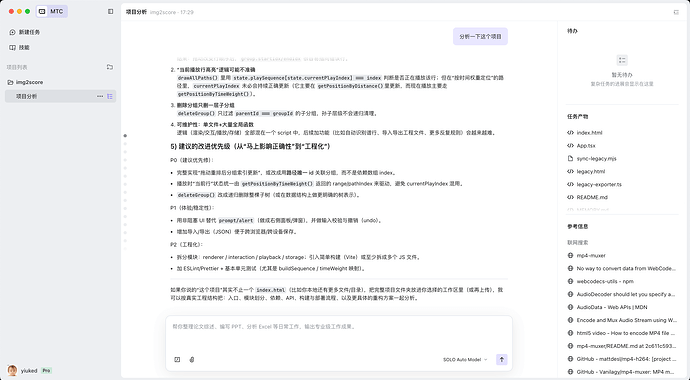690x380 pixels.
Task: Open the README.md artifact file
Action: coord(592,197)
